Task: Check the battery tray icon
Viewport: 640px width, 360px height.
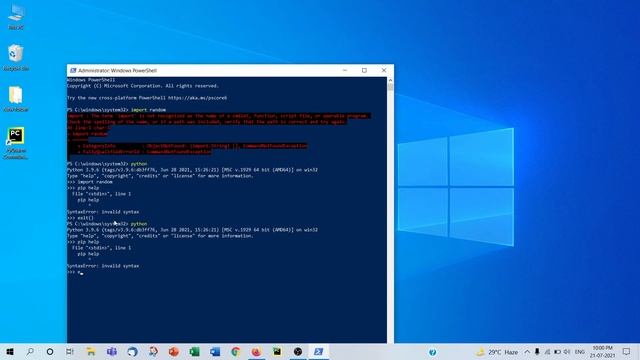Action: [x=557, y=352]
